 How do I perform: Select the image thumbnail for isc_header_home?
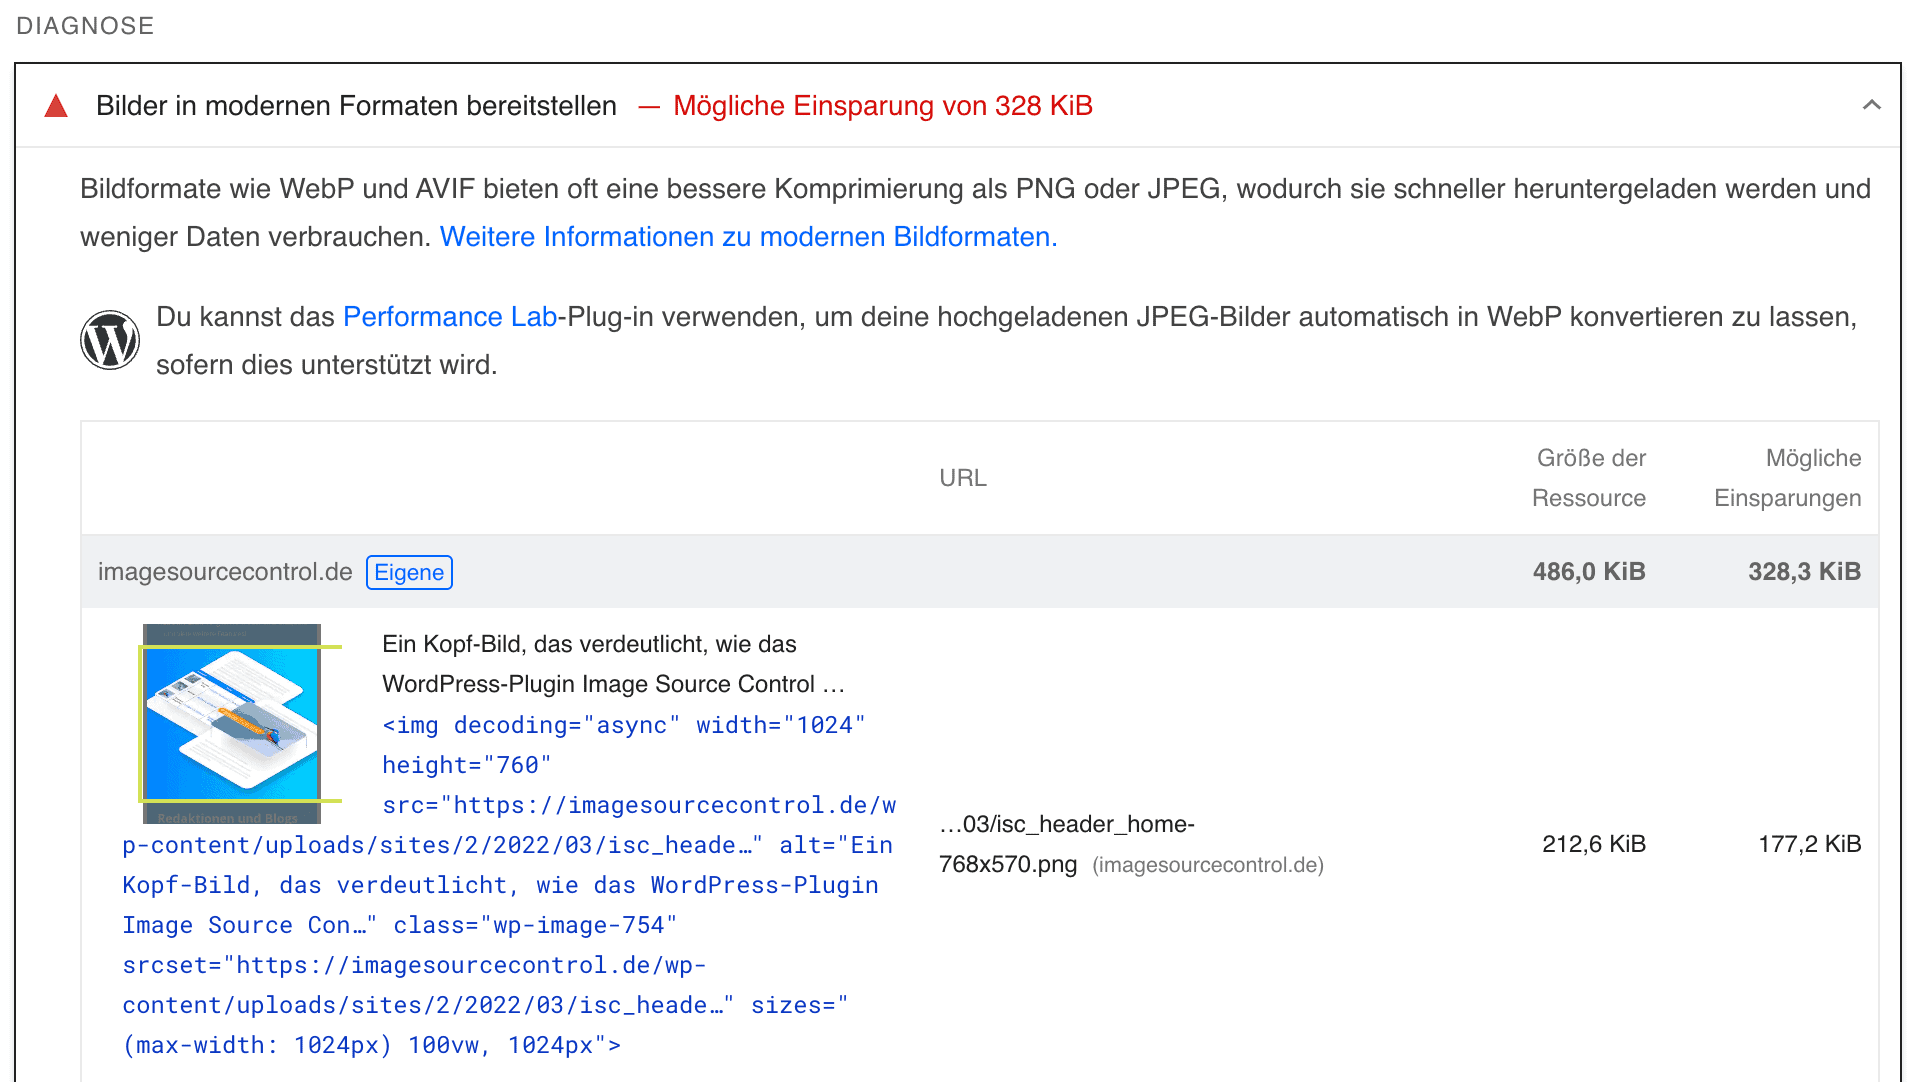tap(232, 722)
